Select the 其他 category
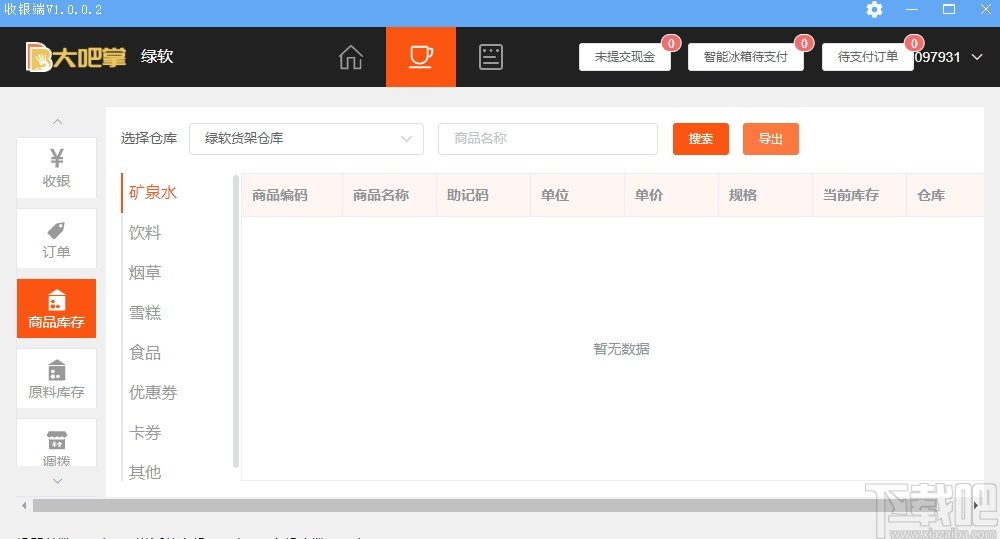 pyautogui.click(x=145, y=472)
